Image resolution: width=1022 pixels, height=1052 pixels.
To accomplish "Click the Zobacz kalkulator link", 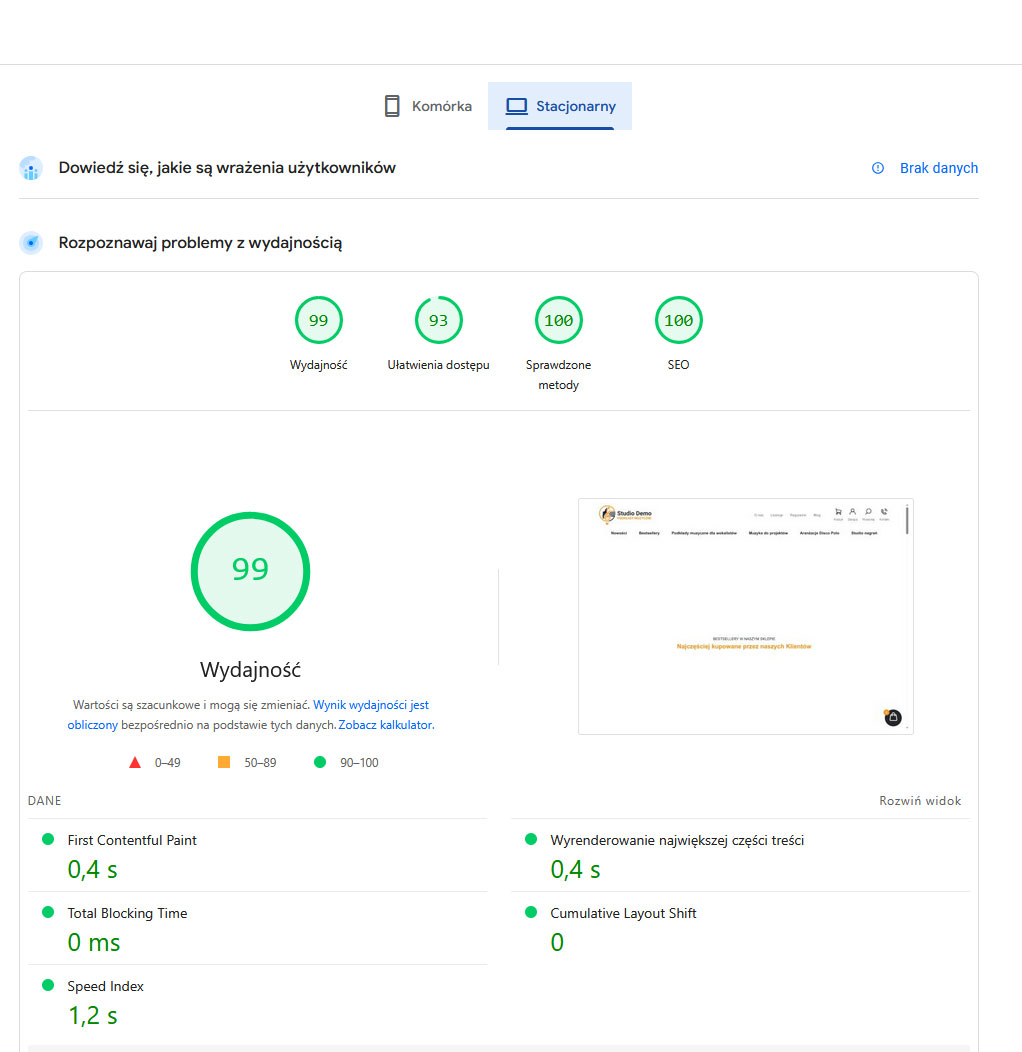I will point(385,724).
